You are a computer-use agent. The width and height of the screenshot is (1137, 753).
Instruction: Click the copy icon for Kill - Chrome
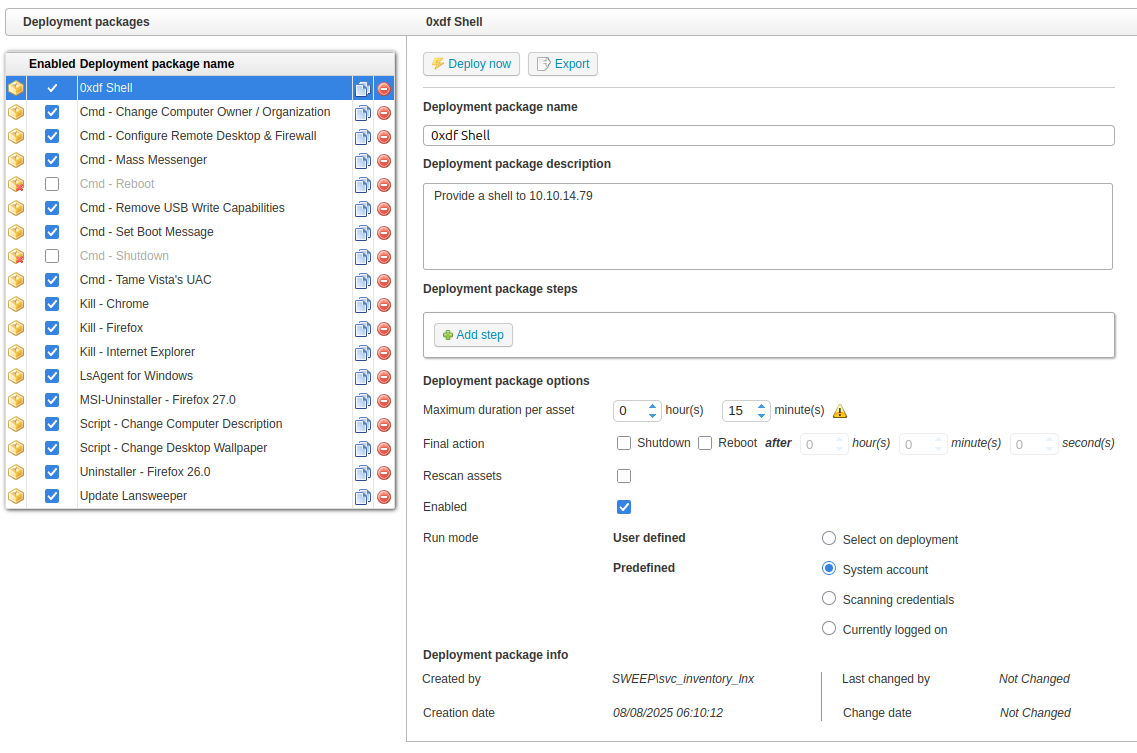[362, 305]
